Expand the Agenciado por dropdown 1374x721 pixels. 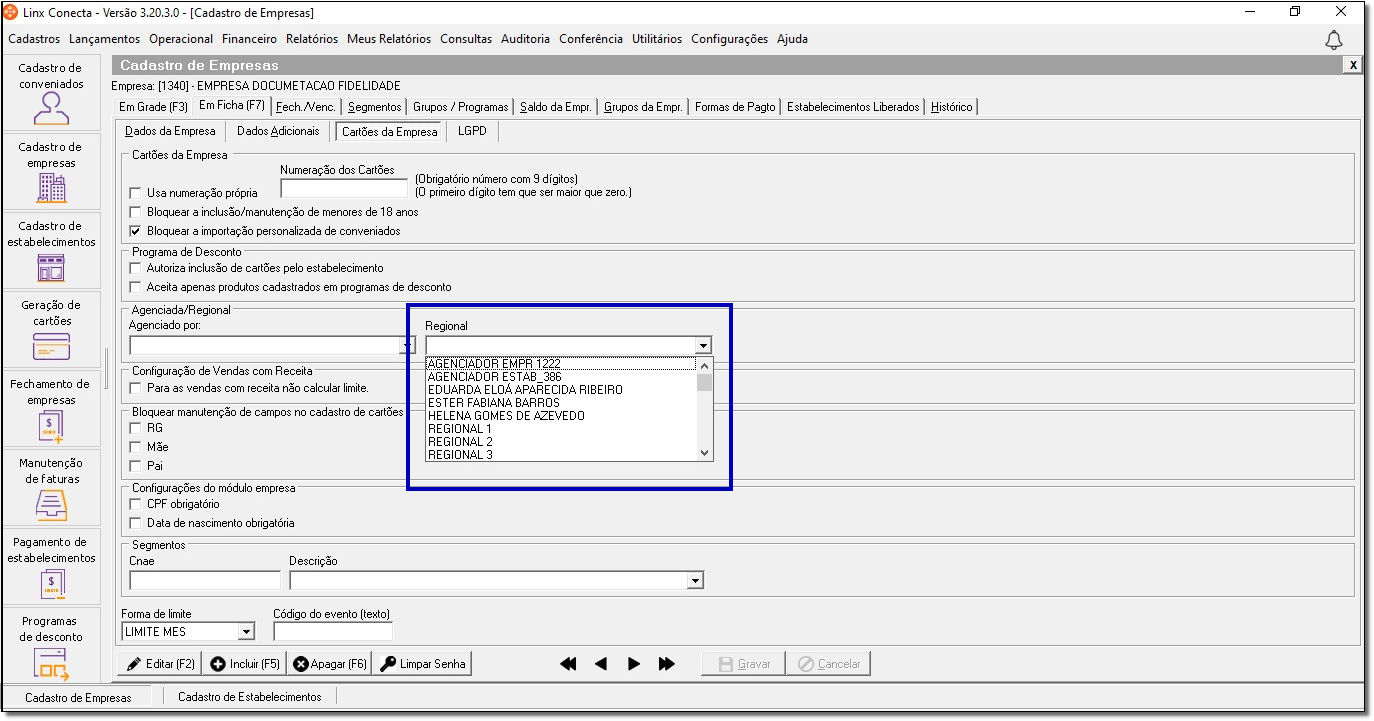coord(407,346)
